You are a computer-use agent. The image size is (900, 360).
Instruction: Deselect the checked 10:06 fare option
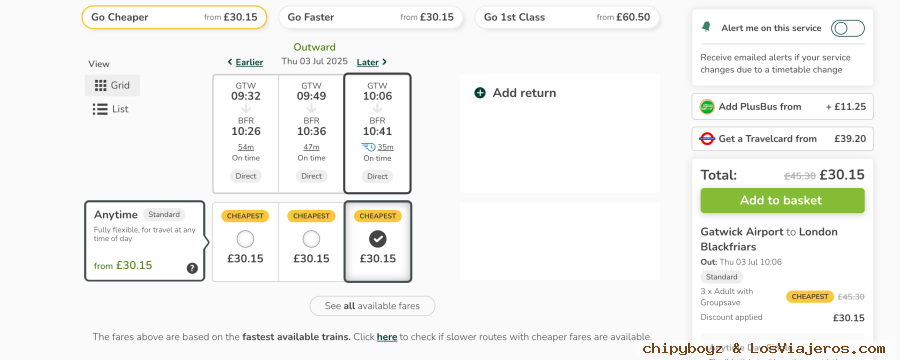378,239
